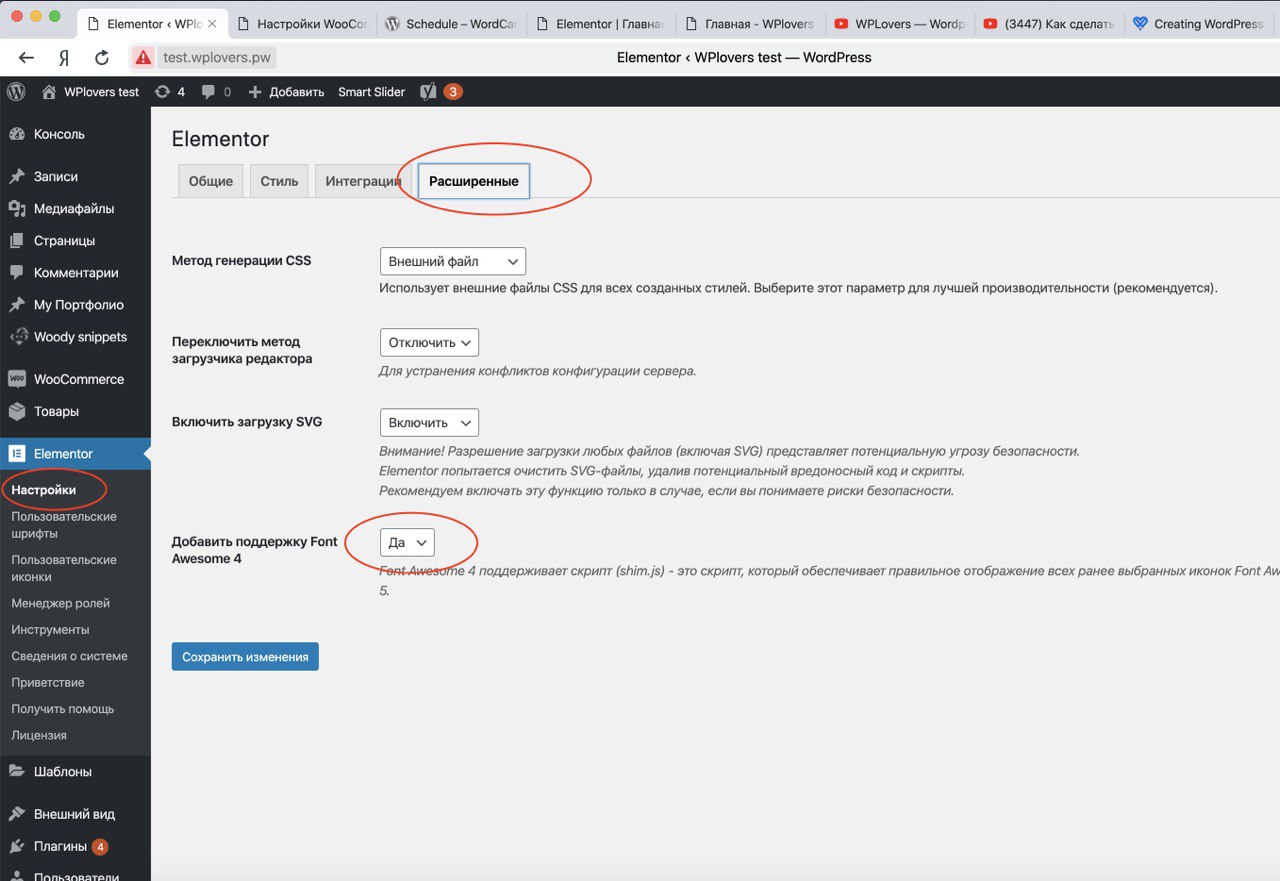This screenshot has height=881, width=1280.
Task: Switch to Elementor | Главная browser tab
Action: [600, 24]
